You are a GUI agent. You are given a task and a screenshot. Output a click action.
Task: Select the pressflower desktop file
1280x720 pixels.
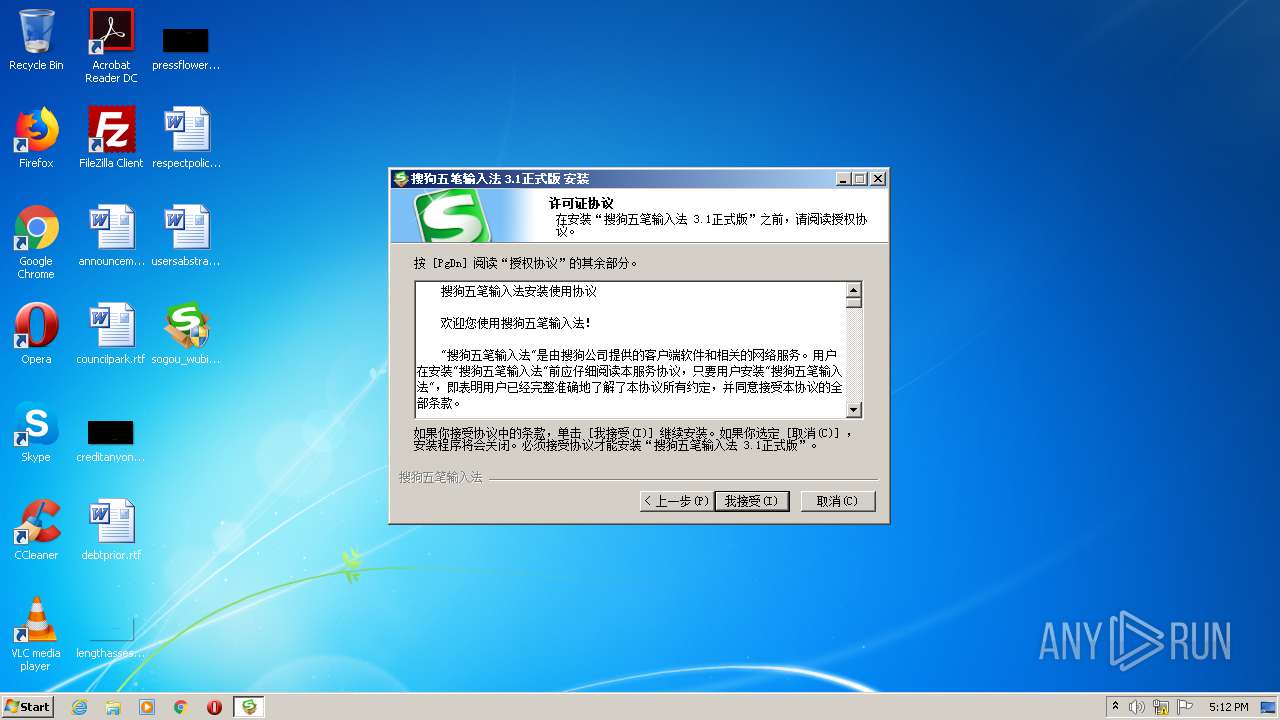[x=186, y=48]
